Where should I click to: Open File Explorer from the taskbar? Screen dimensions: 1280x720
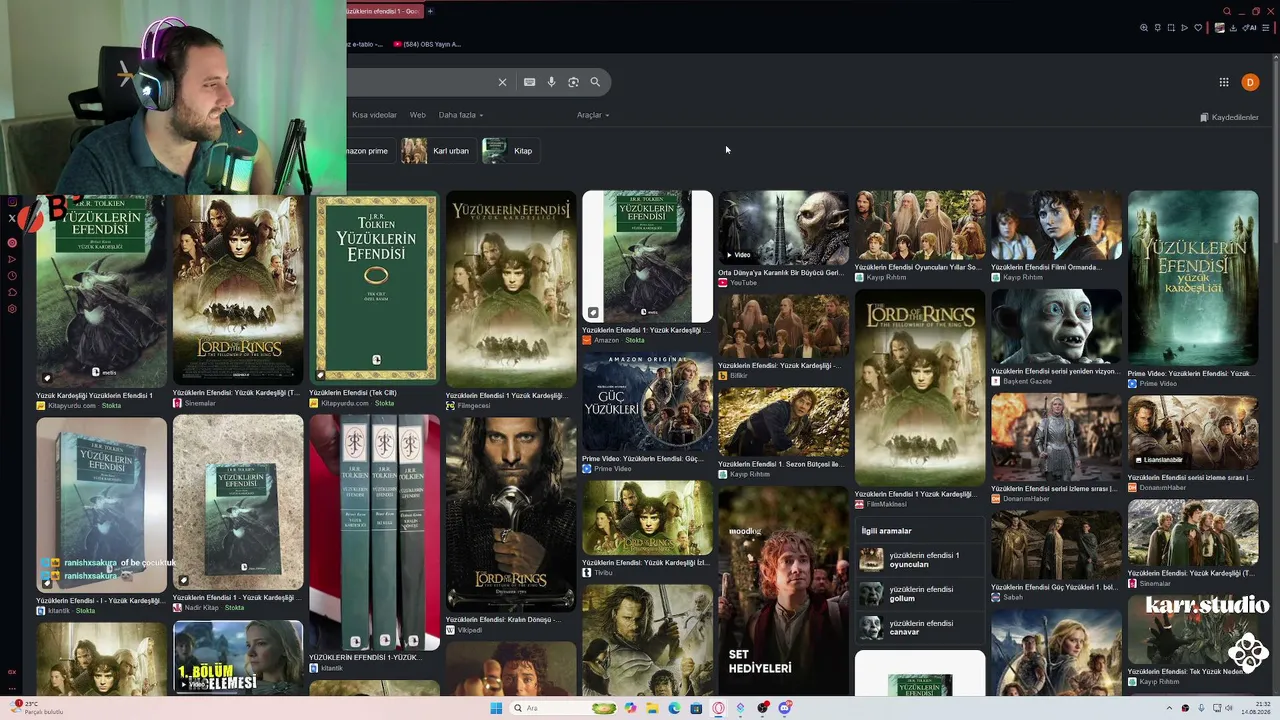[x=652, y=708]
